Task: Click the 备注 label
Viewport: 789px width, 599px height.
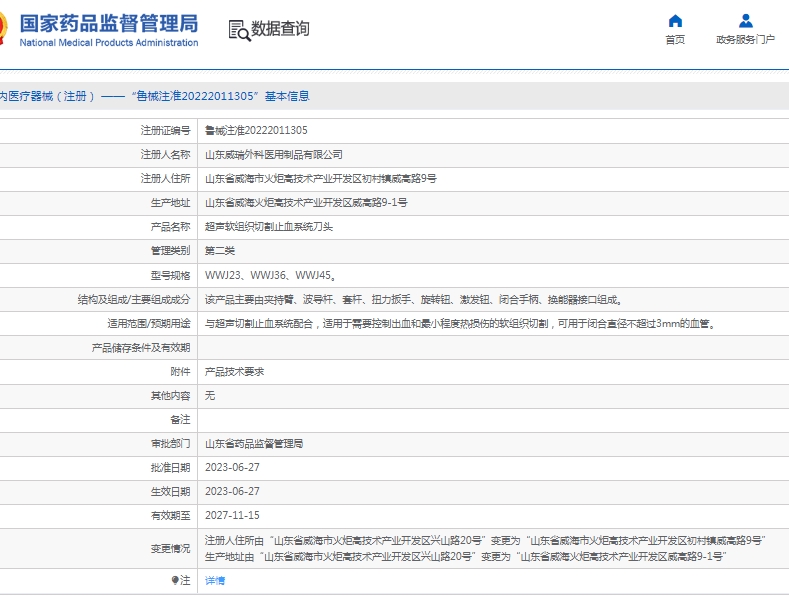Action: pyautogui.click(x=181, y=420)
